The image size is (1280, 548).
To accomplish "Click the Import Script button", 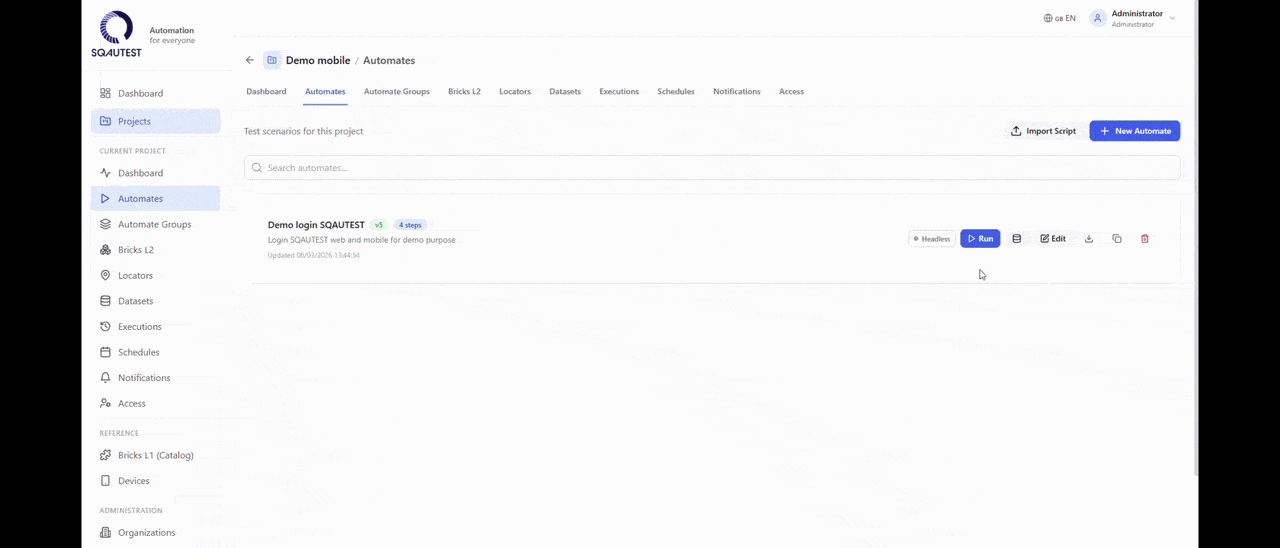I will (1043, 131).
